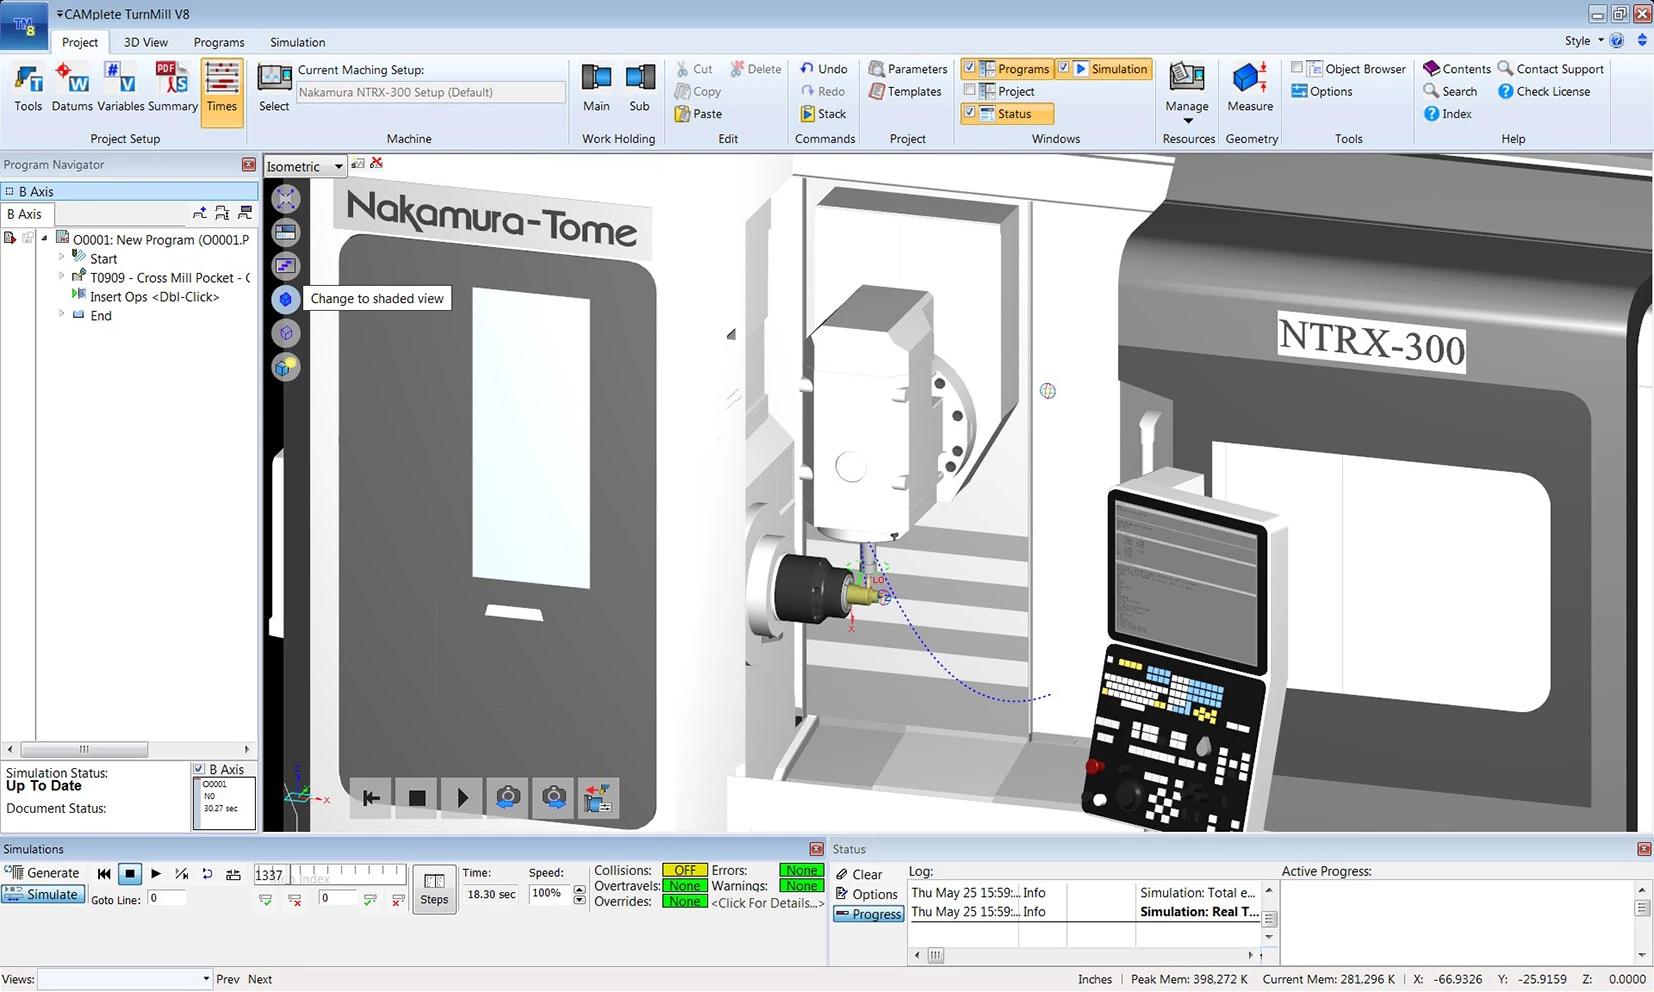Viewport: 1654px width, 992px height.
Task: Click the viewport play overlay button
Action: point(462,798)
